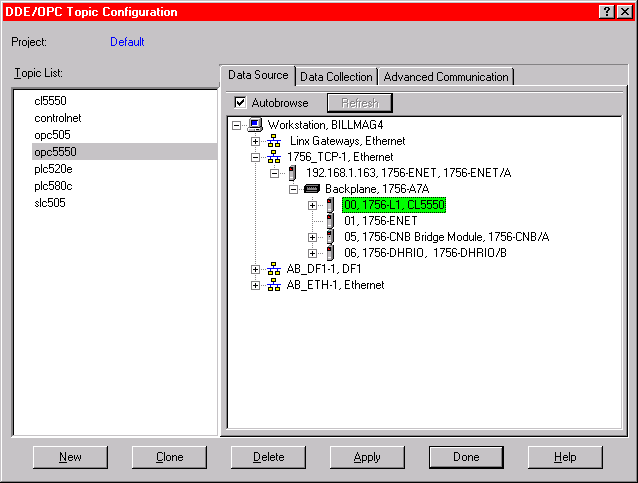Viewport: 638px width, 483px height.
Task: Delete the selected topic
Action: pos(268,457)
